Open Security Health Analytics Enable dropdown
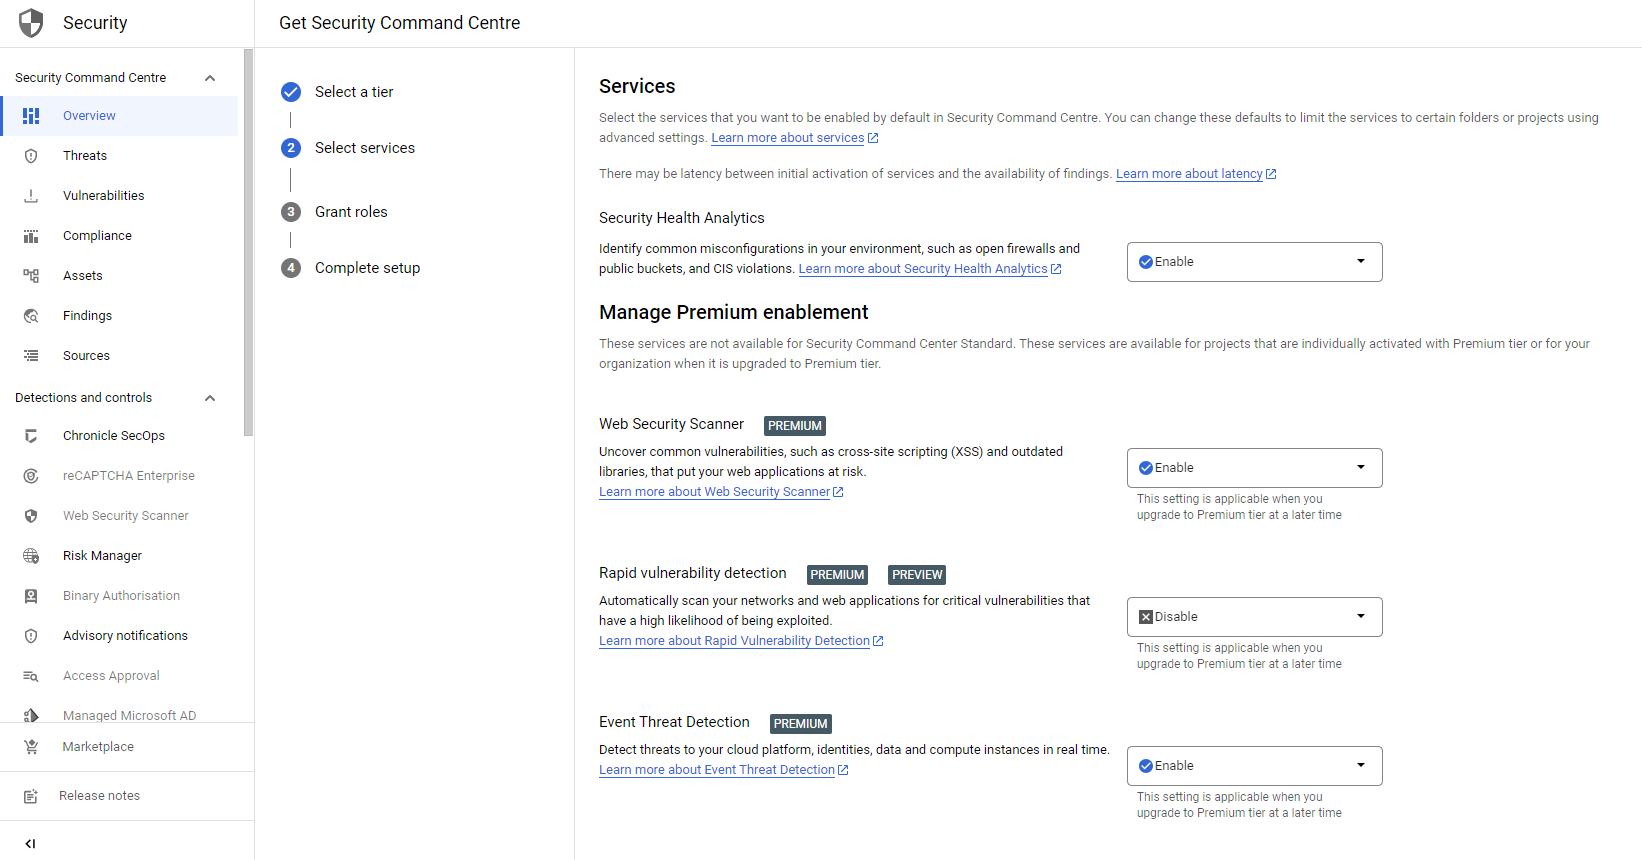The width and height of the screenshot is (1642, 860). point(1254,262)
